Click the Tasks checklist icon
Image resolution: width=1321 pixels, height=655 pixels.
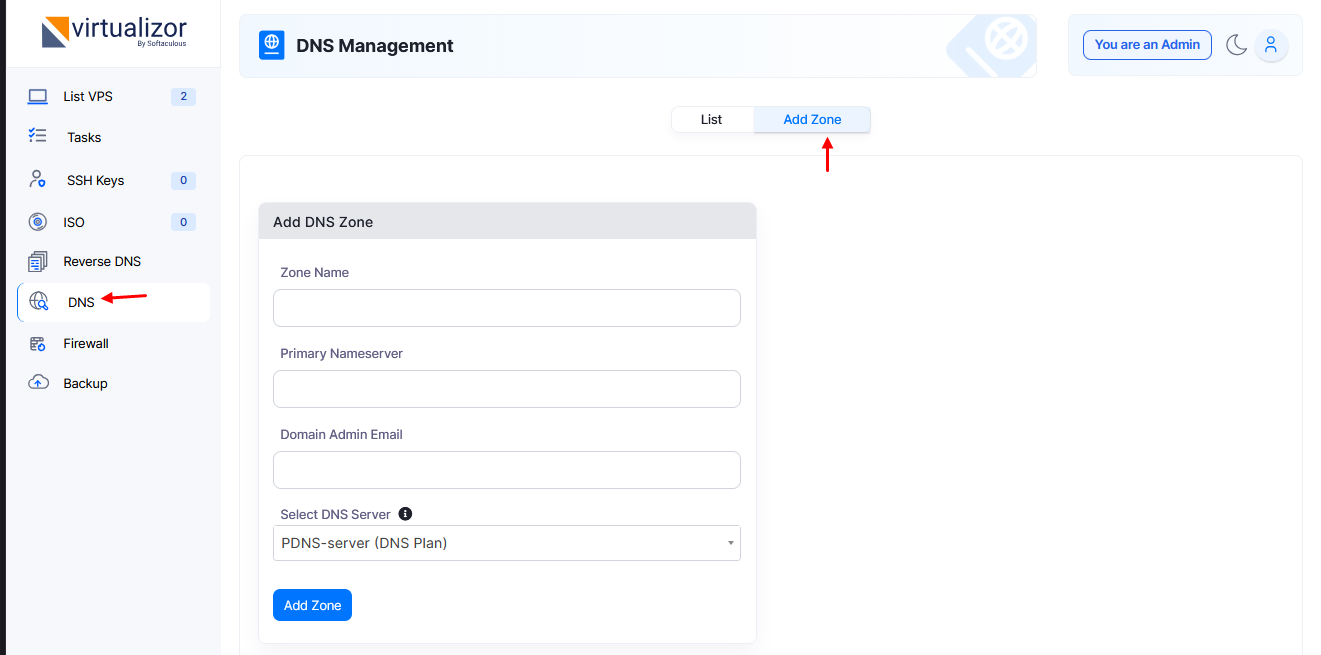(x=38, y=136)
